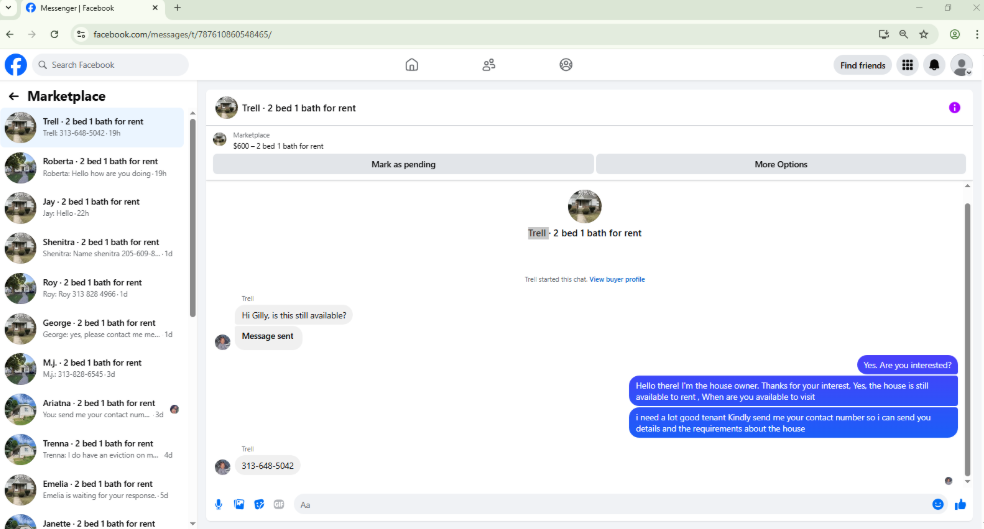Go to the Home feed icon
This screenshot has height=529, width=984.
(x=412, y=65)
